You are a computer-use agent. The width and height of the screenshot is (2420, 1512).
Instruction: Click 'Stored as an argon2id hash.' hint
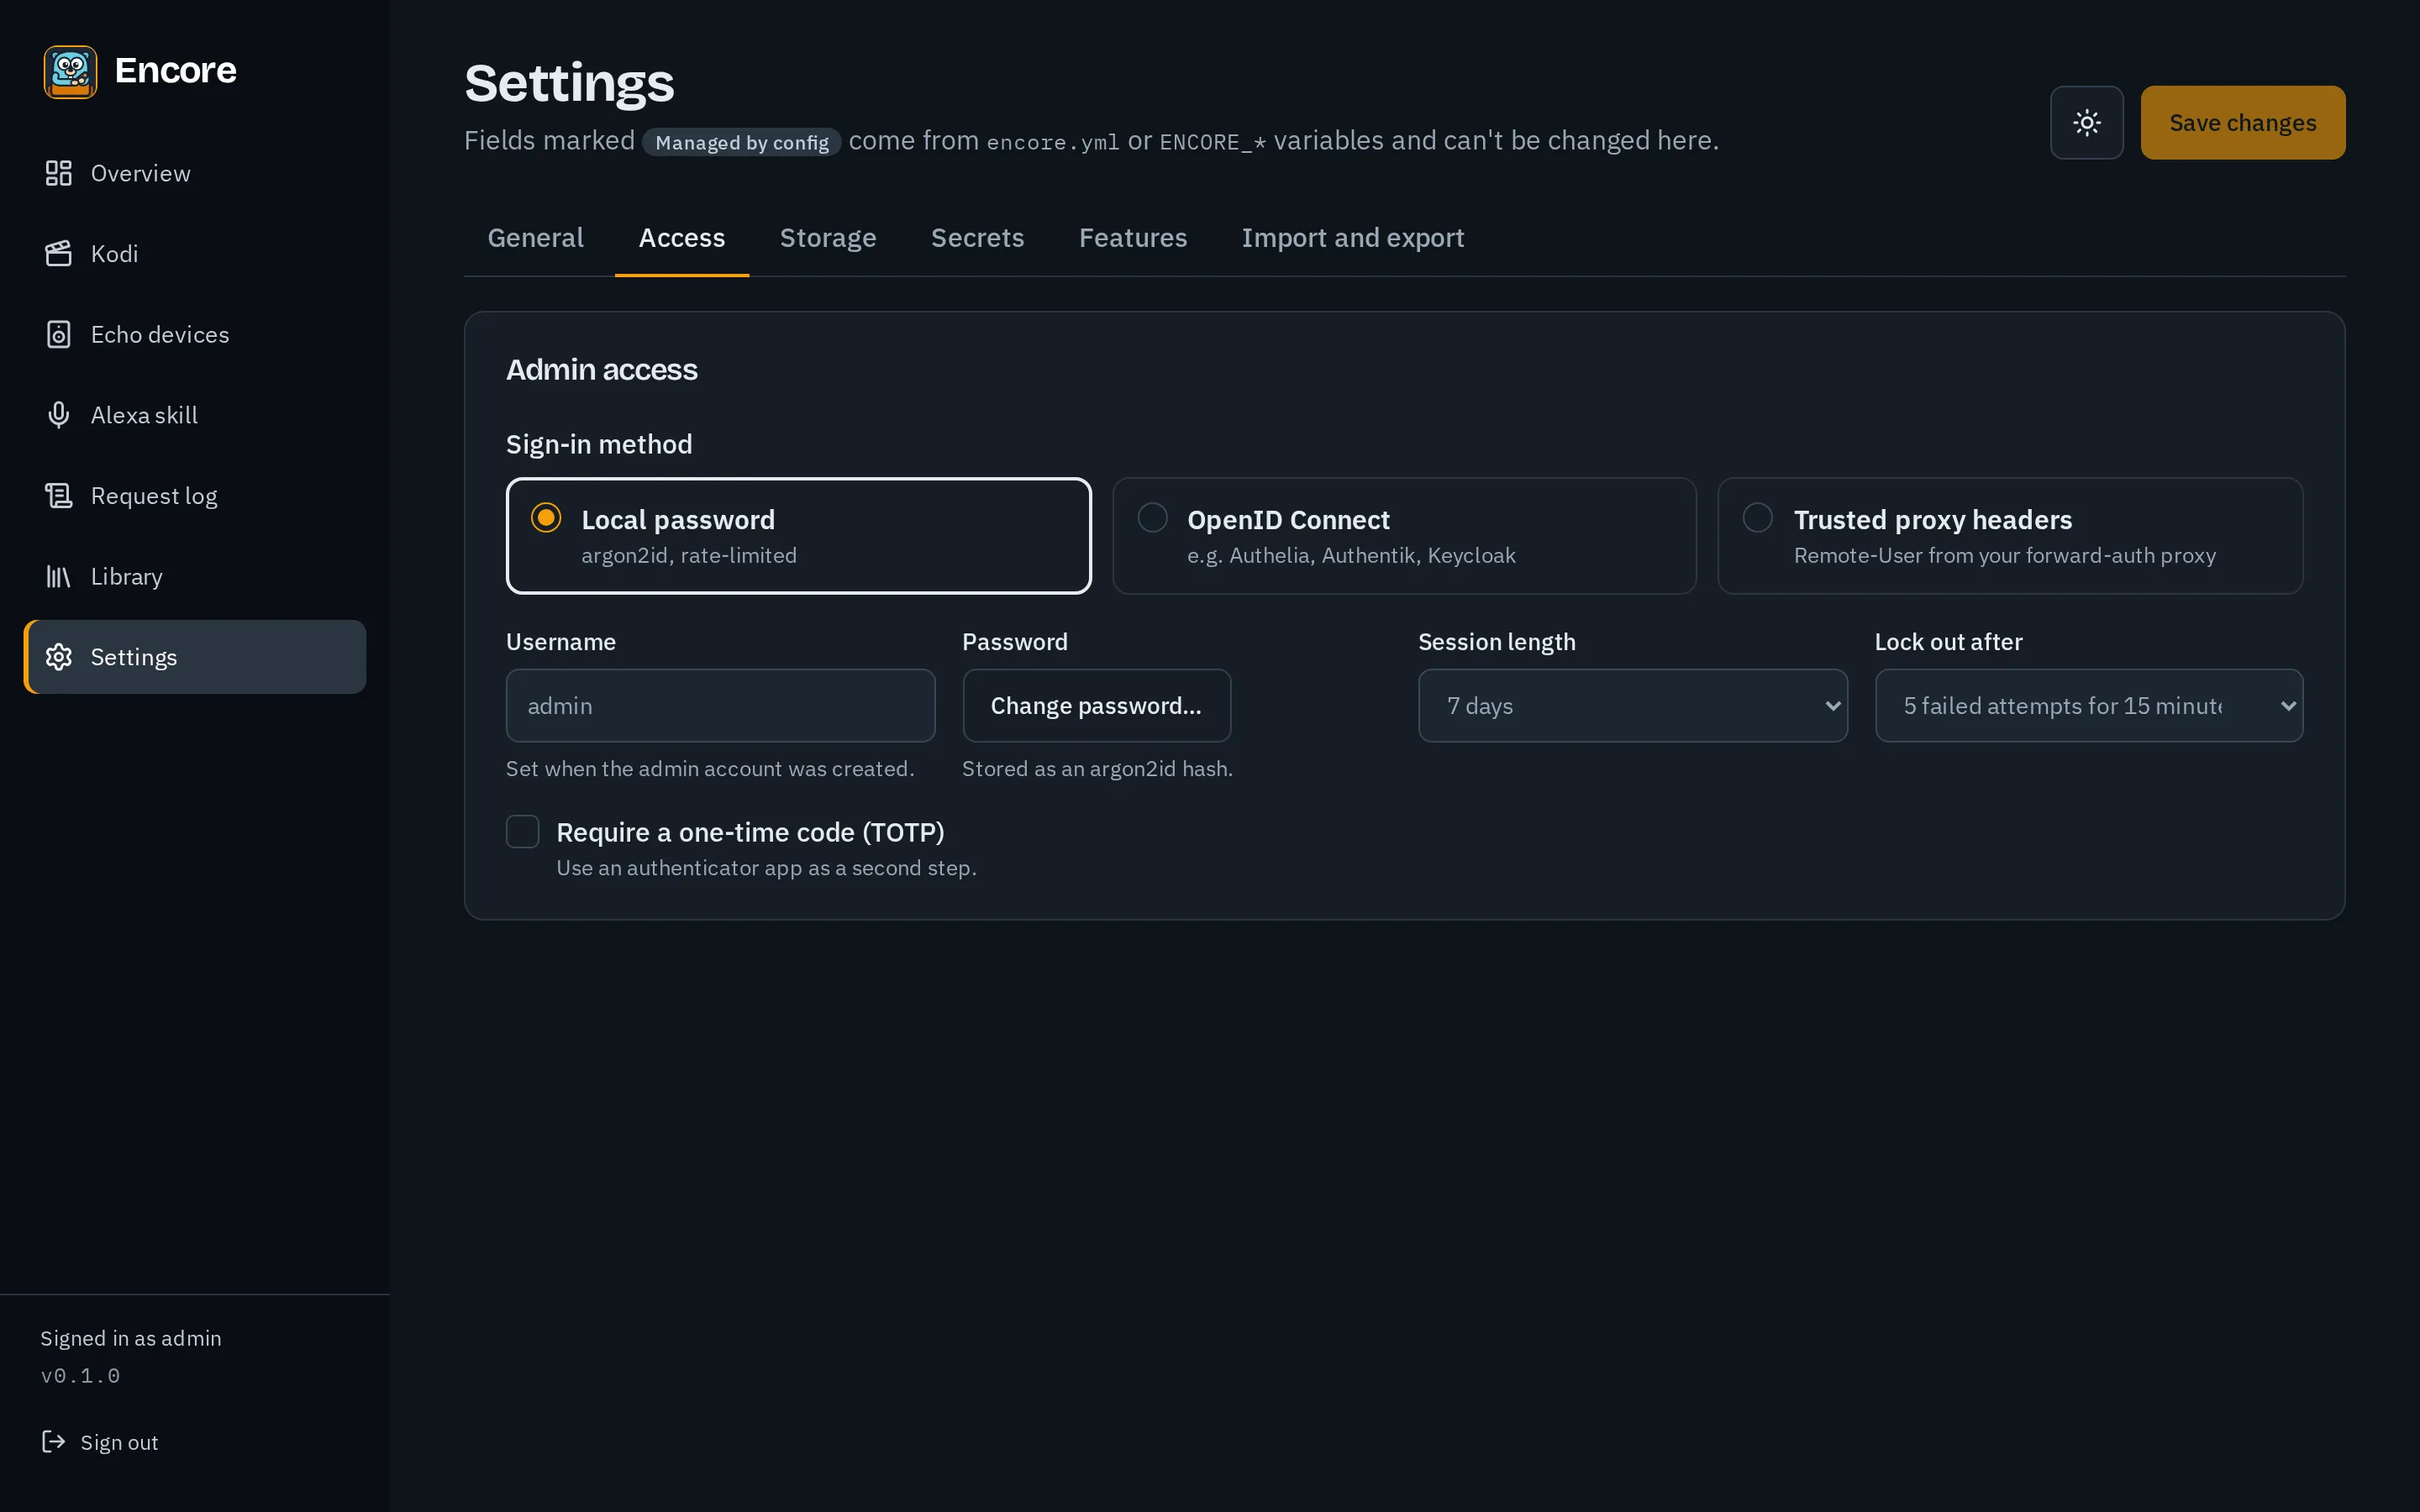[1098, 769]
